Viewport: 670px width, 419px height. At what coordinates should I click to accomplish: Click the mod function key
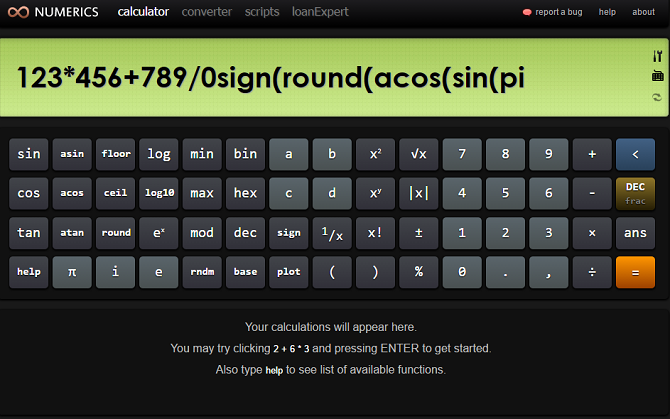tap(202, 233)
